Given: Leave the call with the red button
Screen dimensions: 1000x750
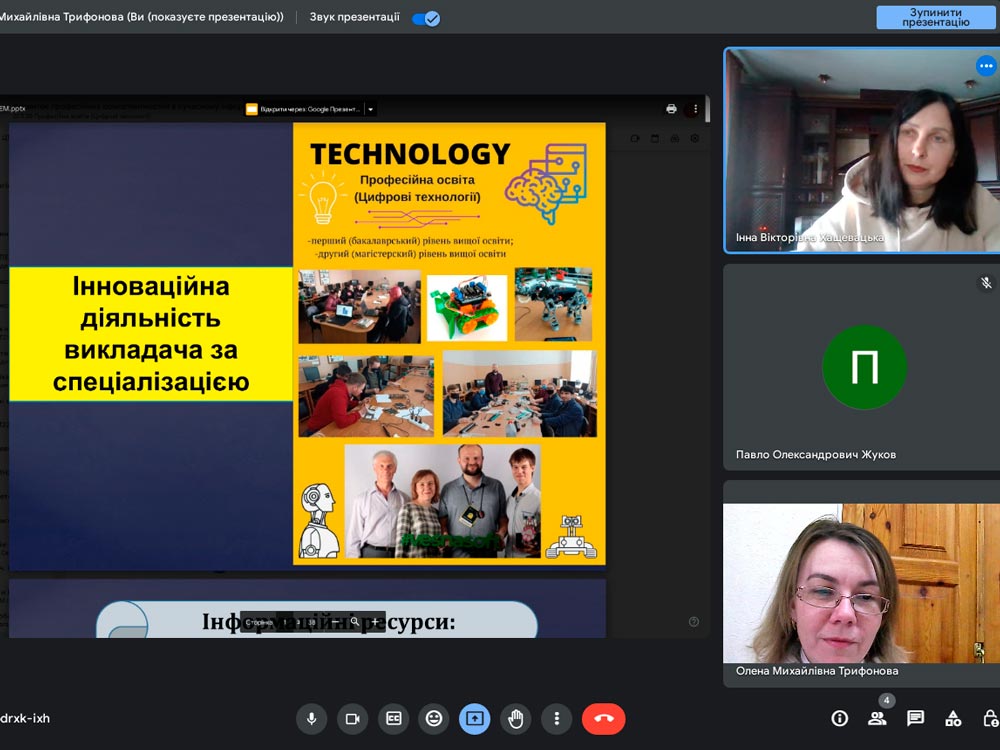Looking at the screenshot, I should tap(603, 718).
